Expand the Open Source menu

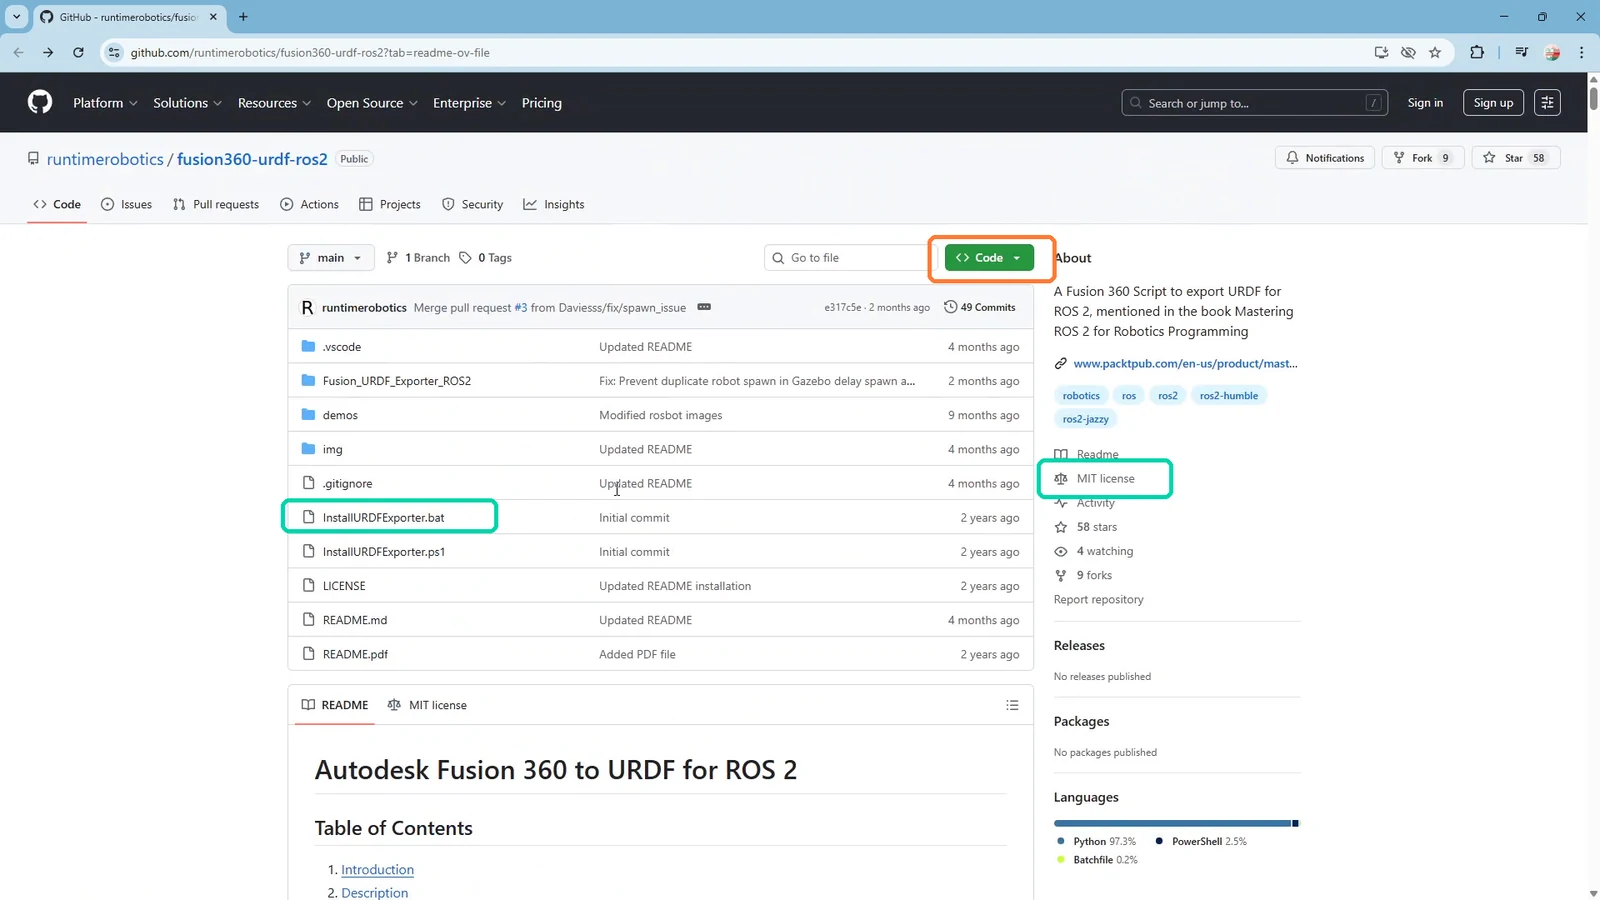(372, 103)
